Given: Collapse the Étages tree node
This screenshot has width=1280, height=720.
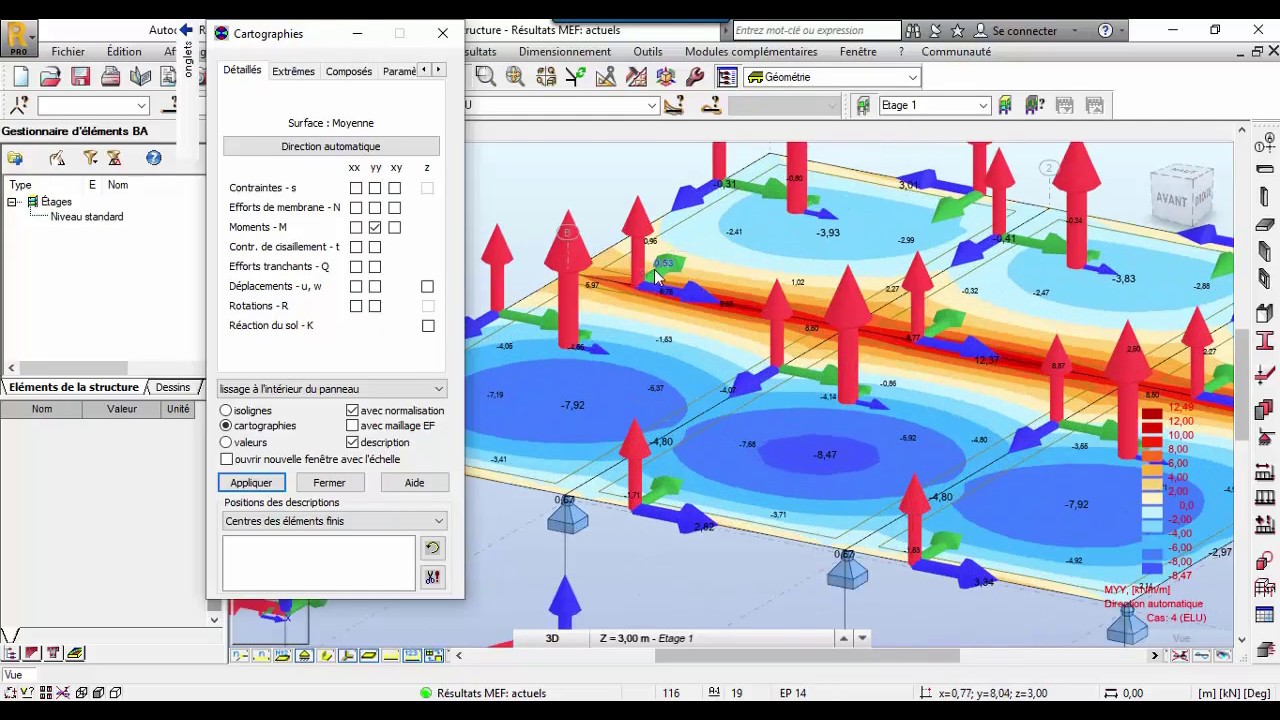Looking at the screenshot, I should pyautogui.click(x=12, y=202).
